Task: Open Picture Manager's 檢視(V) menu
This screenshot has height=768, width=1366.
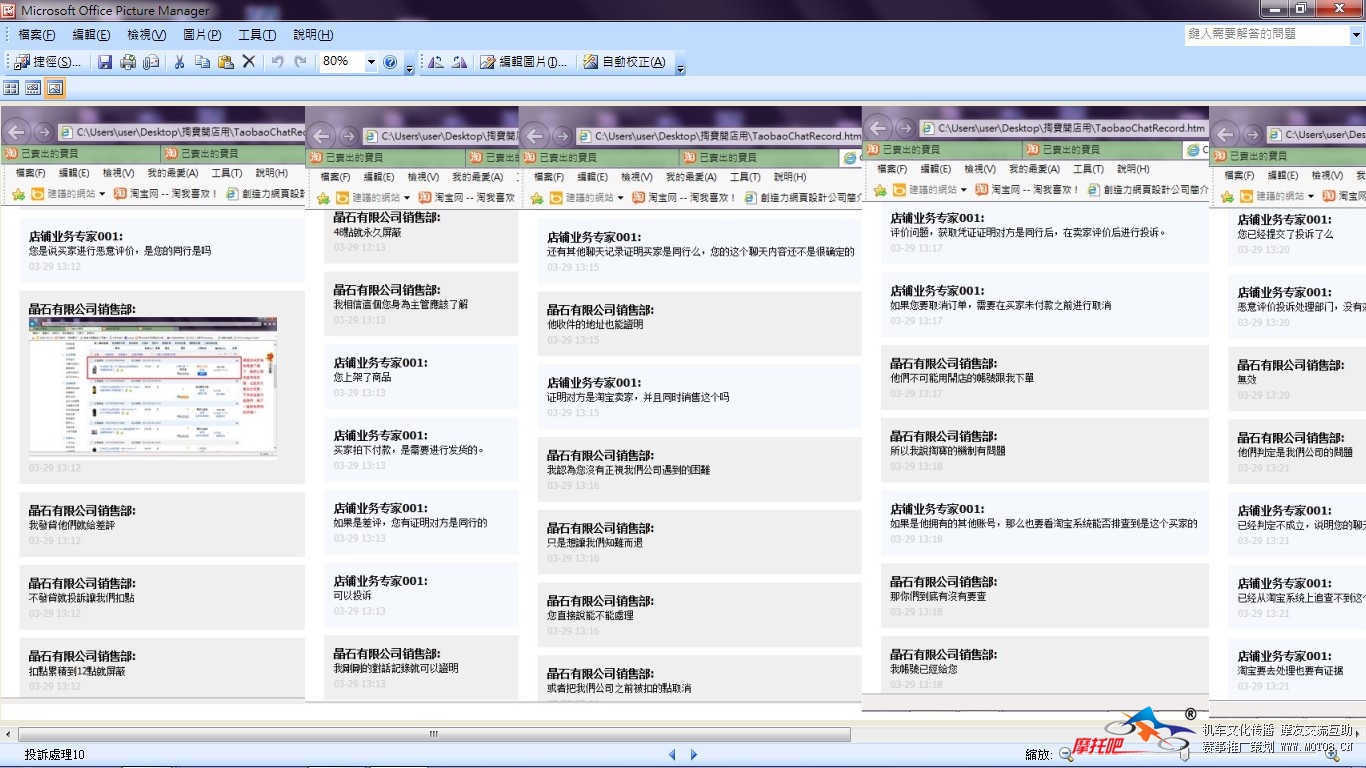Action: tap(146, 35)
